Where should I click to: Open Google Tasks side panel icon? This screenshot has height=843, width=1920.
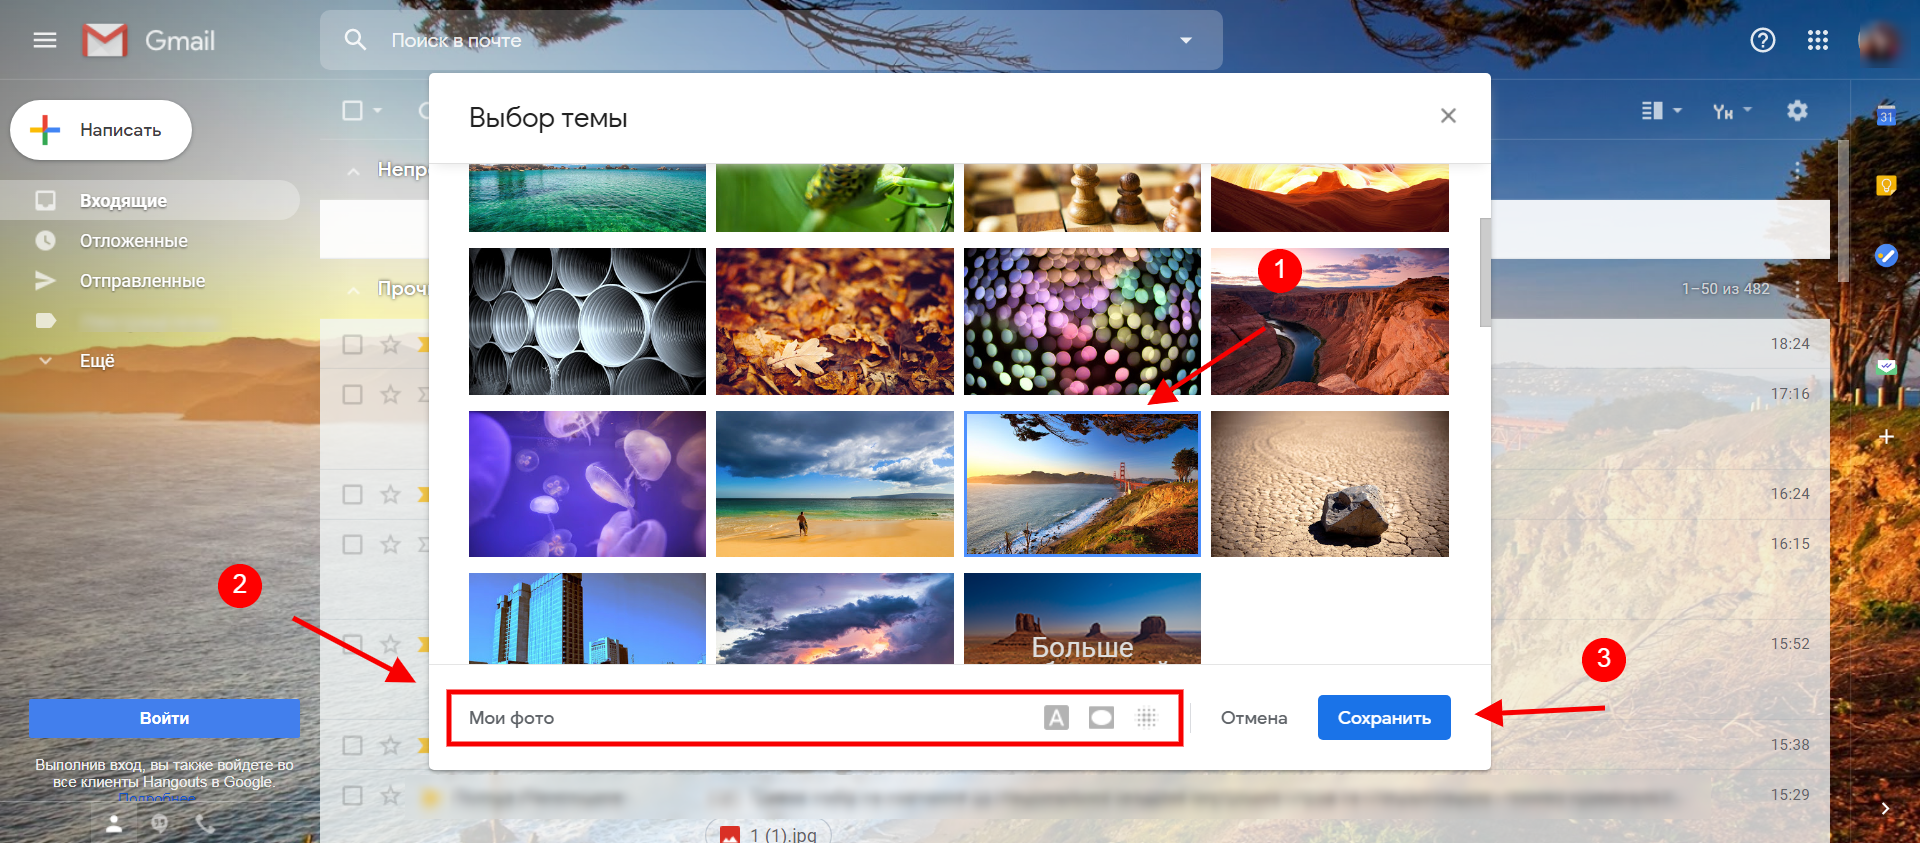tap(1886, 256)
